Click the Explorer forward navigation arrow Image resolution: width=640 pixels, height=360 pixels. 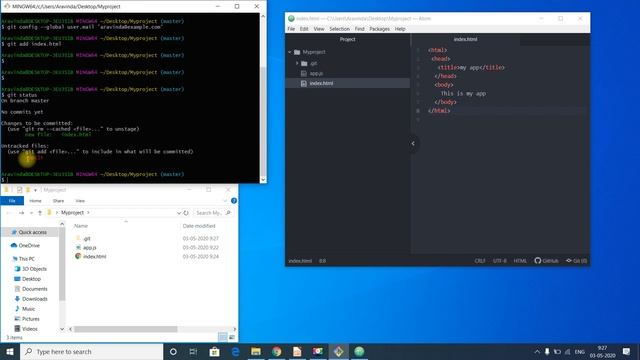[x=22, y=213]
